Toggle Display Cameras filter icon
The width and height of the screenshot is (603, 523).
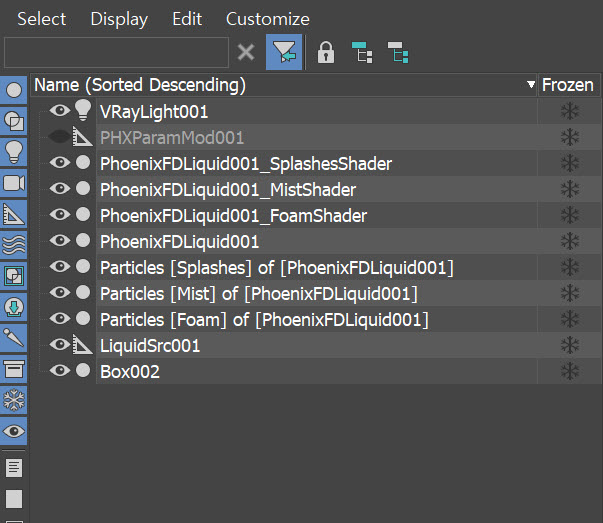point(14,183)
